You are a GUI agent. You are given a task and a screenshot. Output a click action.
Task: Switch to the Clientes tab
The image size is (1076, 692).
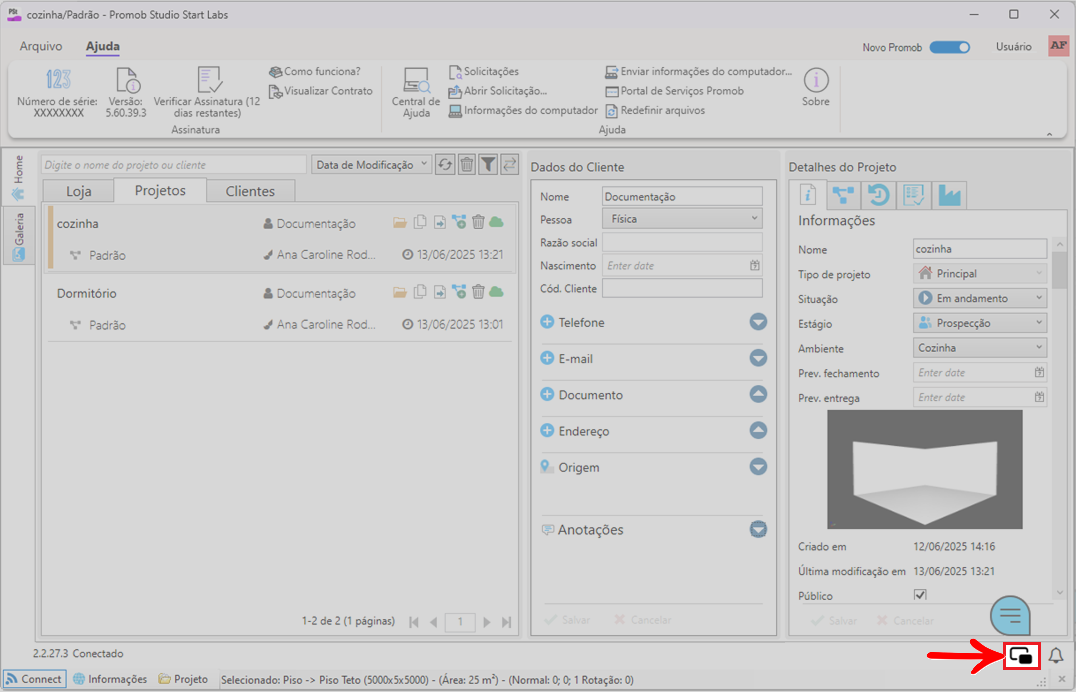(250, 192)
